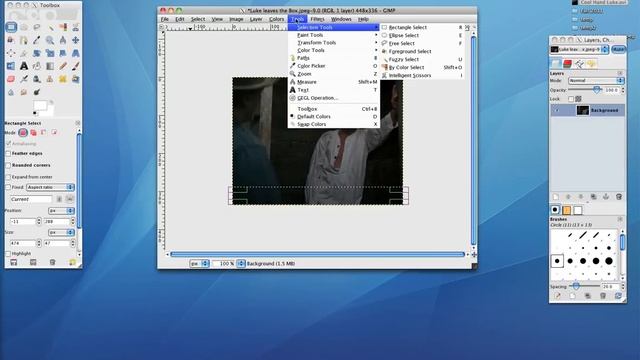This screenshot has width=640, height=360.
Task: Expand Transform Tools submenu
Action: [333, 42]
